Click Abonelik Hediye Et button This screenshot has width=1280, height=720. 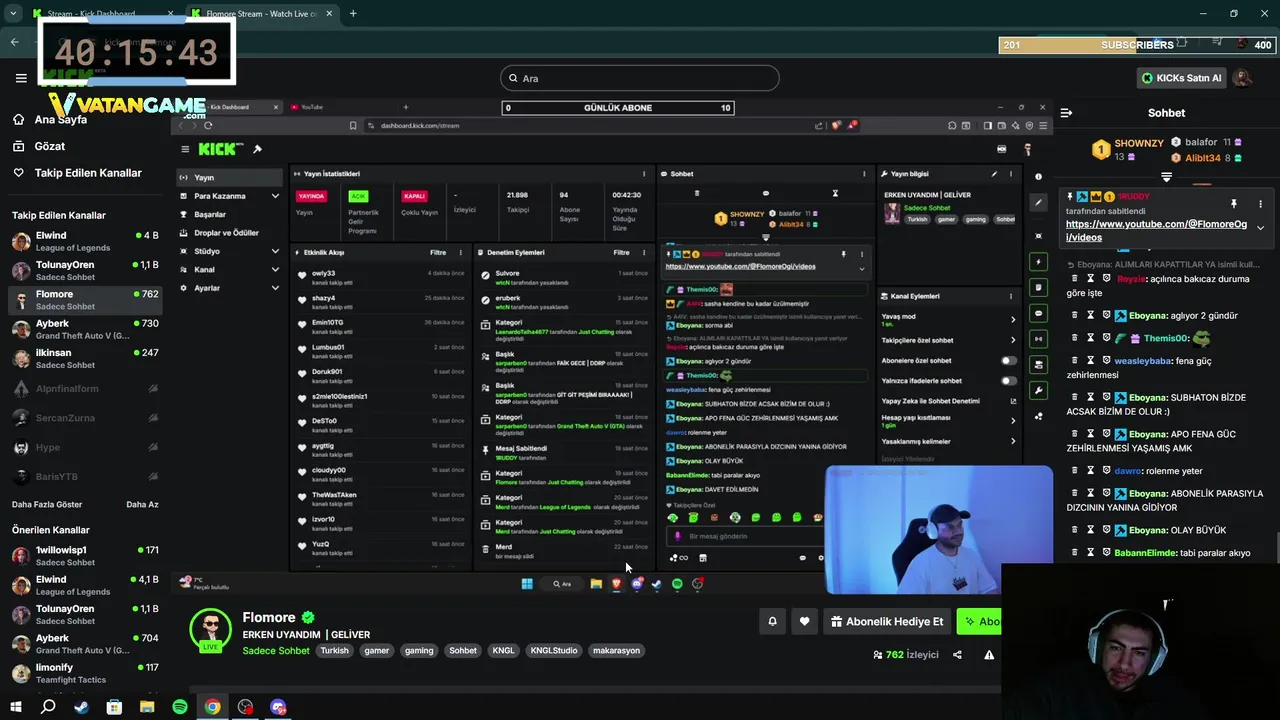[886, 621]
